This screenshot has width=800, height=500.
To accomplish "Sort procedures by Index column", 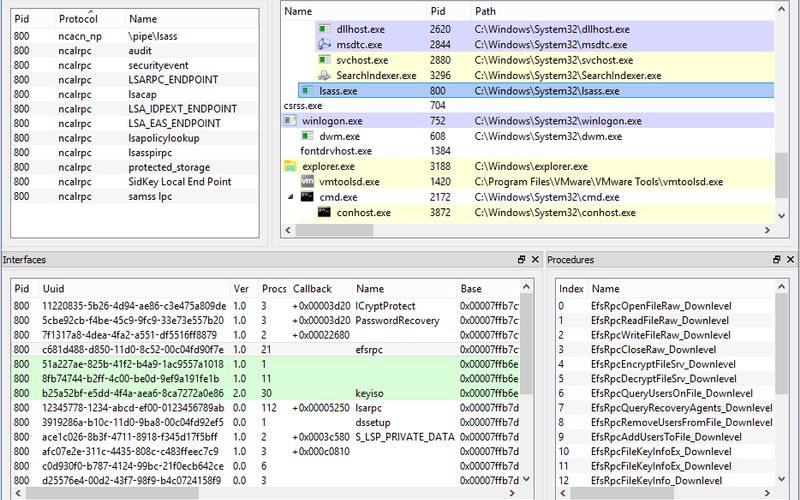I will pyautogui.click(x=571, y=288).
